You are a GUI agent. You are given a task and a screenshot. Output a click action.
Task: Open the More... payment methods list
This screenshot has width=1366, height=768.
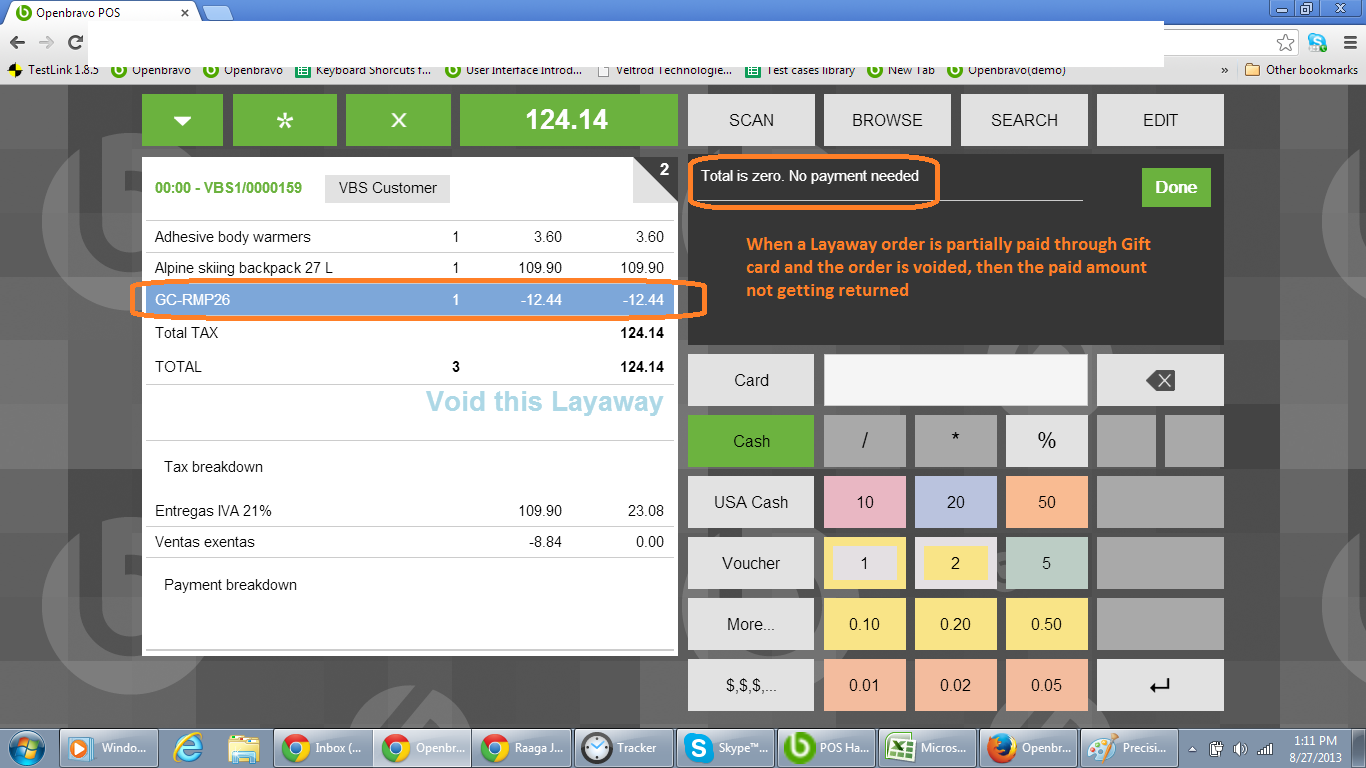pyautogui.click(x=751, y=624)
